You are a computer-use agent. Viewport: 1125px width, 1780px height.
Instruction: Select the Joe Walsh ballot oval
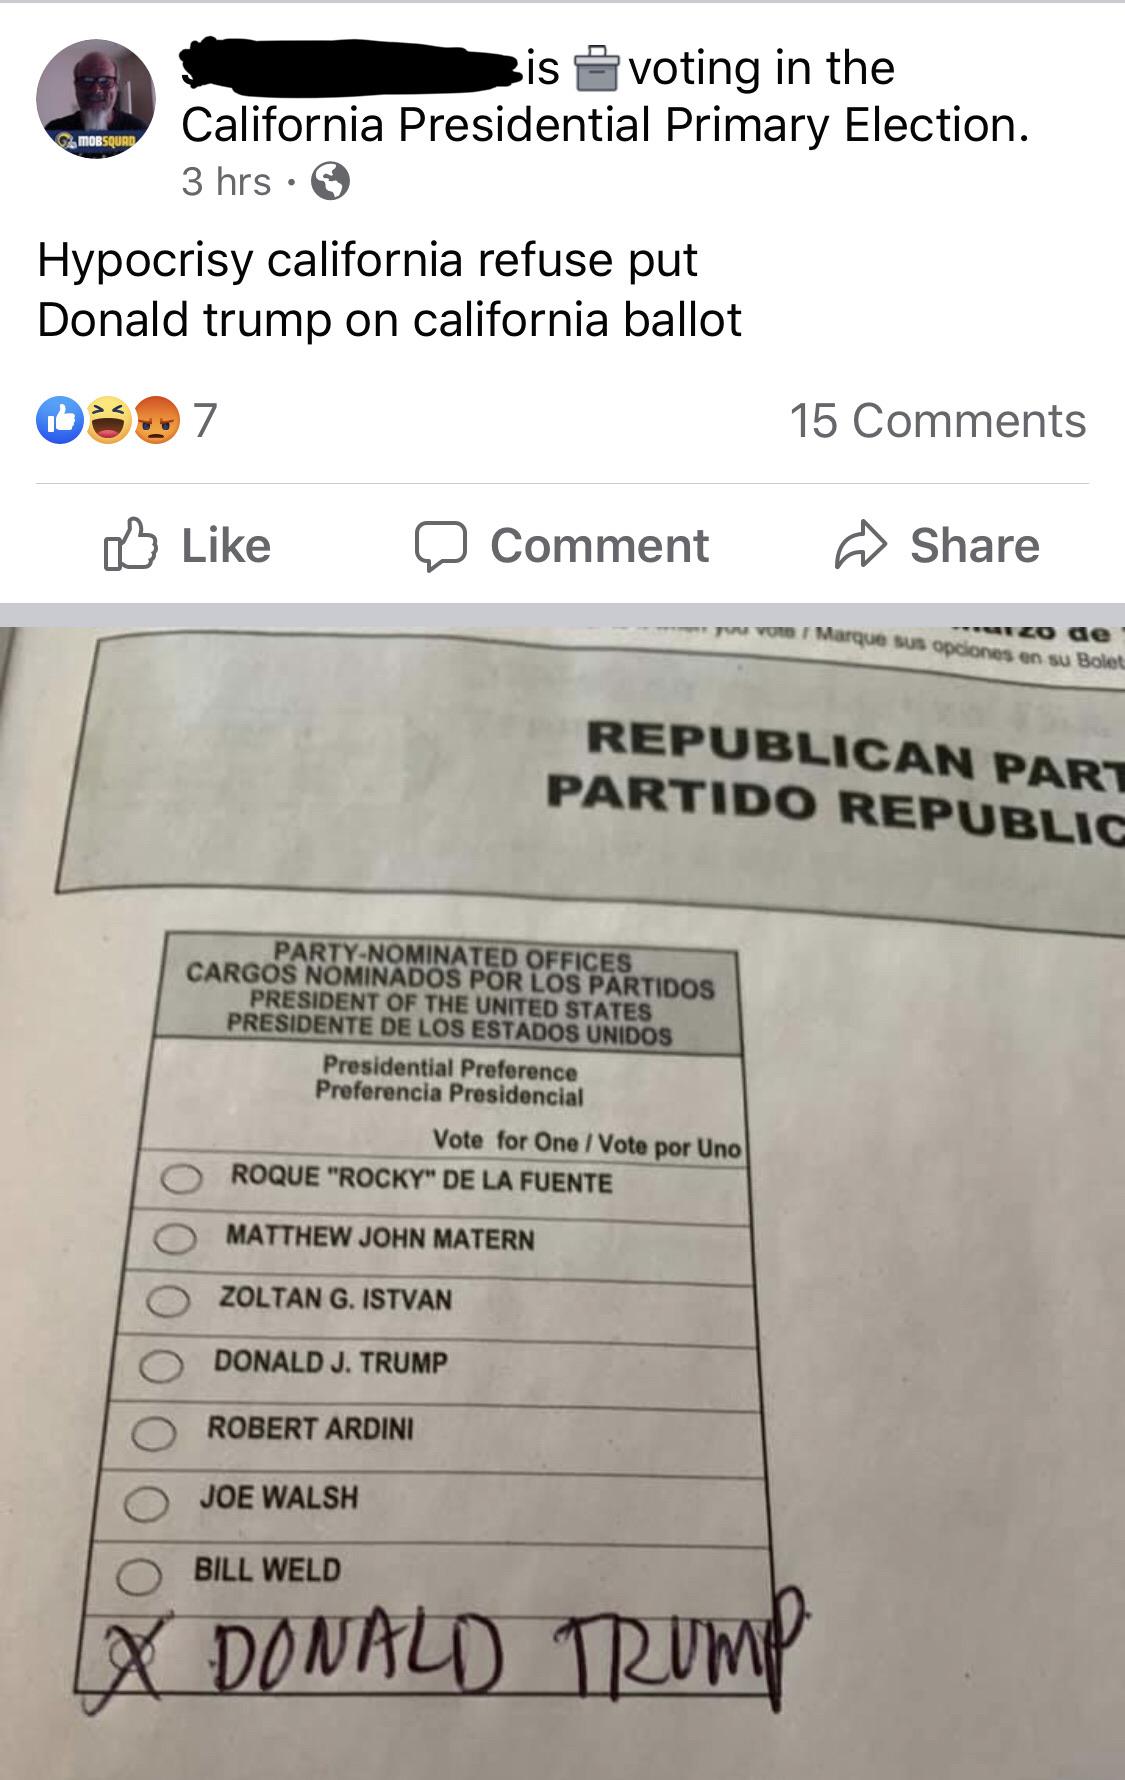[x=146, y=1503]
